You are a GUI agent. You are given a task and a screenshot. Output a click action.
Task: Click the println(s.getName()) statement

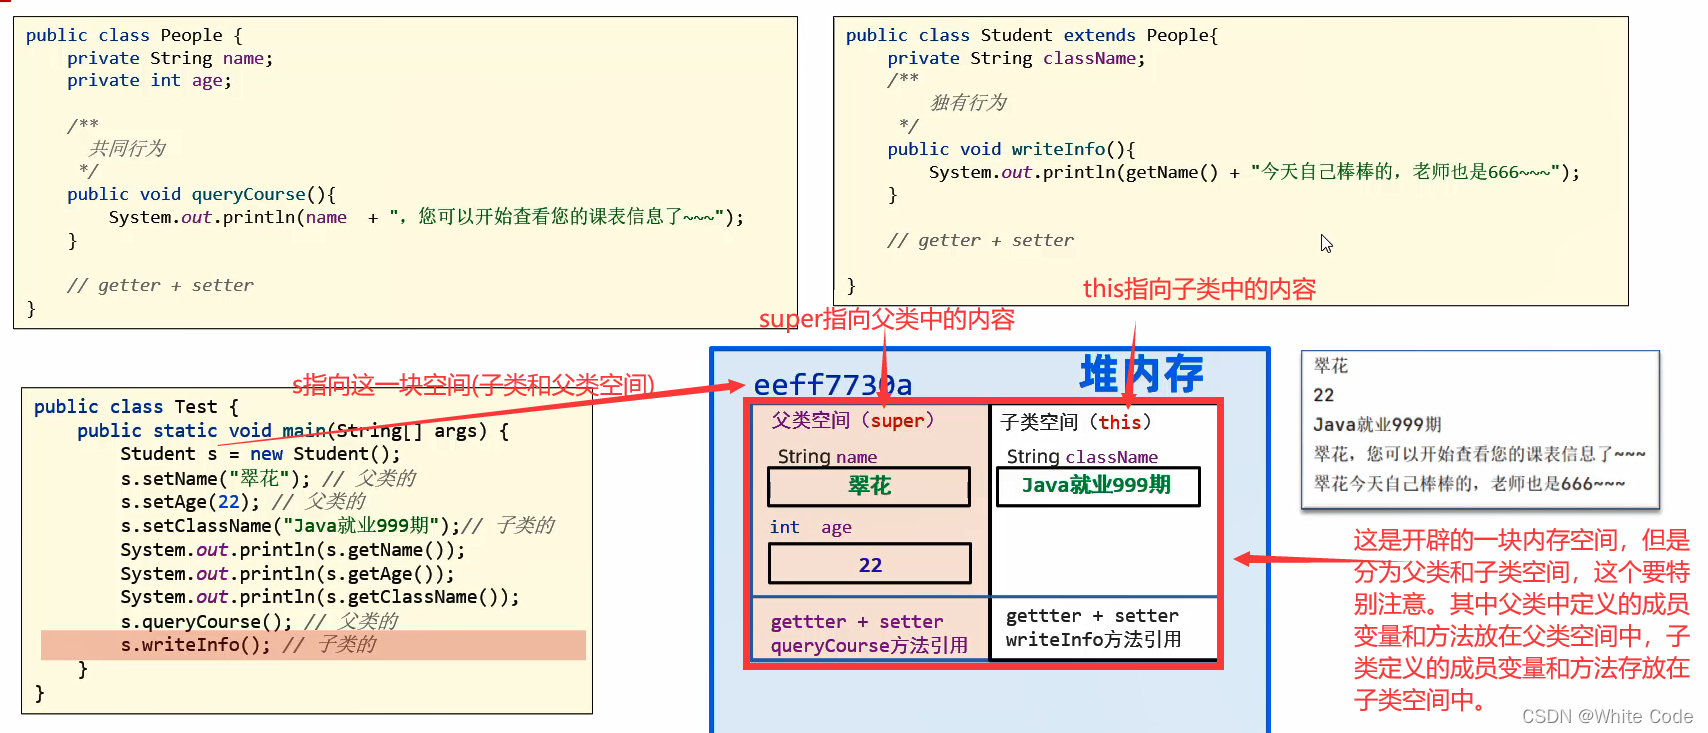click(293, 550)
